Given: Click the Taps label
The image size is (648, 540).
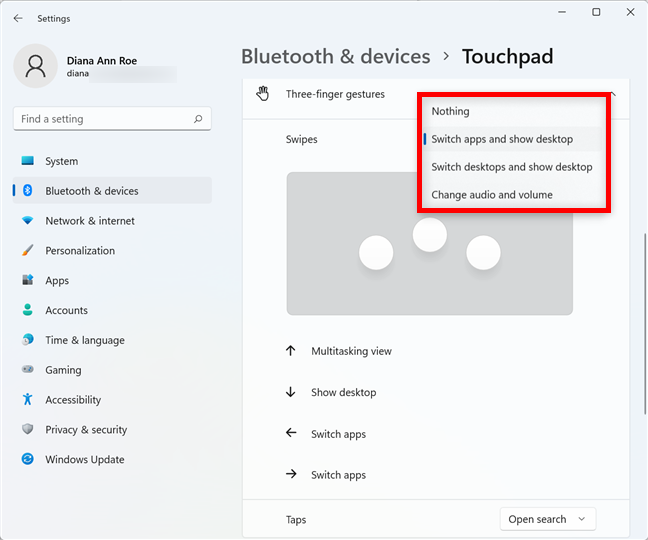Looking at the screenshot, I should coord(296,519).
